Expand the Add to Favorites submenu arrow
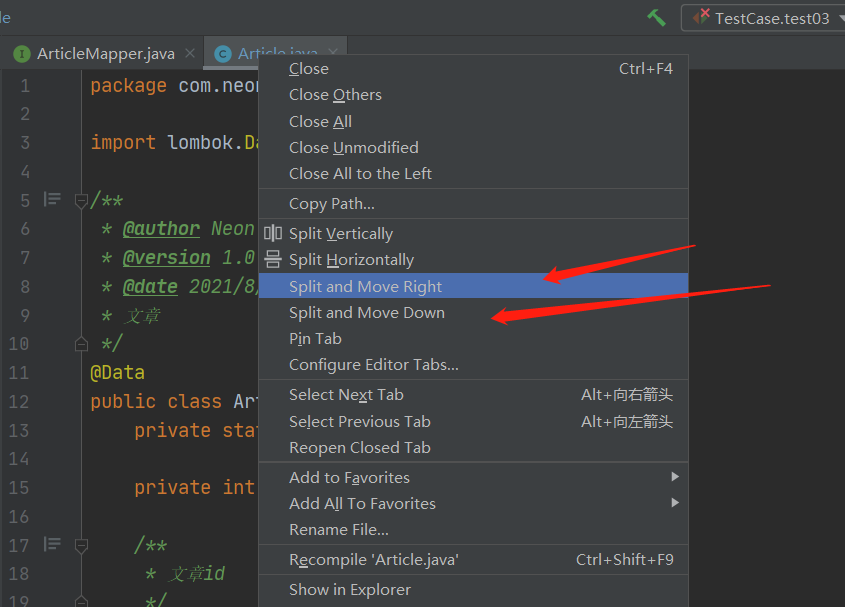The image size is (845, 607). point(675,477)
